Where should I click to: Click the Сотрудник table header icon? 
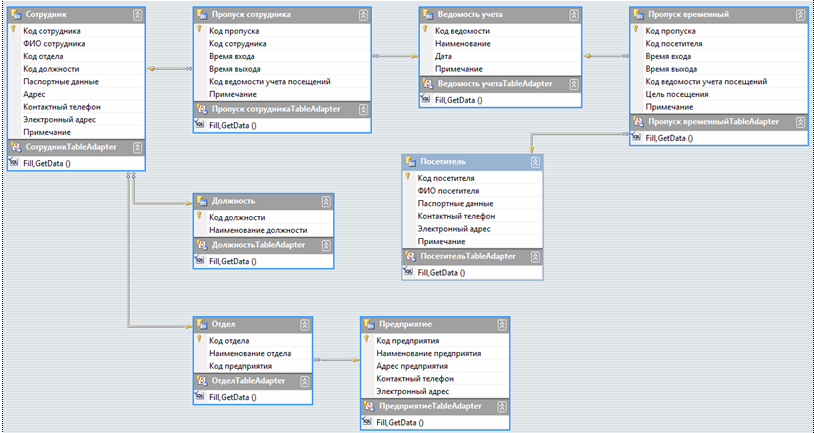point(15,16)
